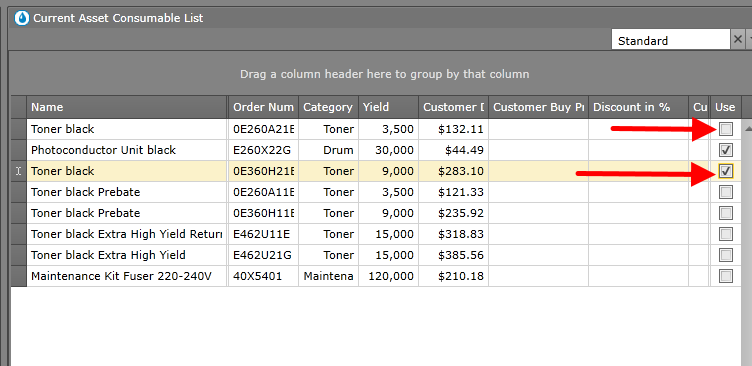The width and height of the screenshot is (752, 366).
Task: Click Customer Buy Price cell for Photoconductor Unit black
Action: [539, 150]
